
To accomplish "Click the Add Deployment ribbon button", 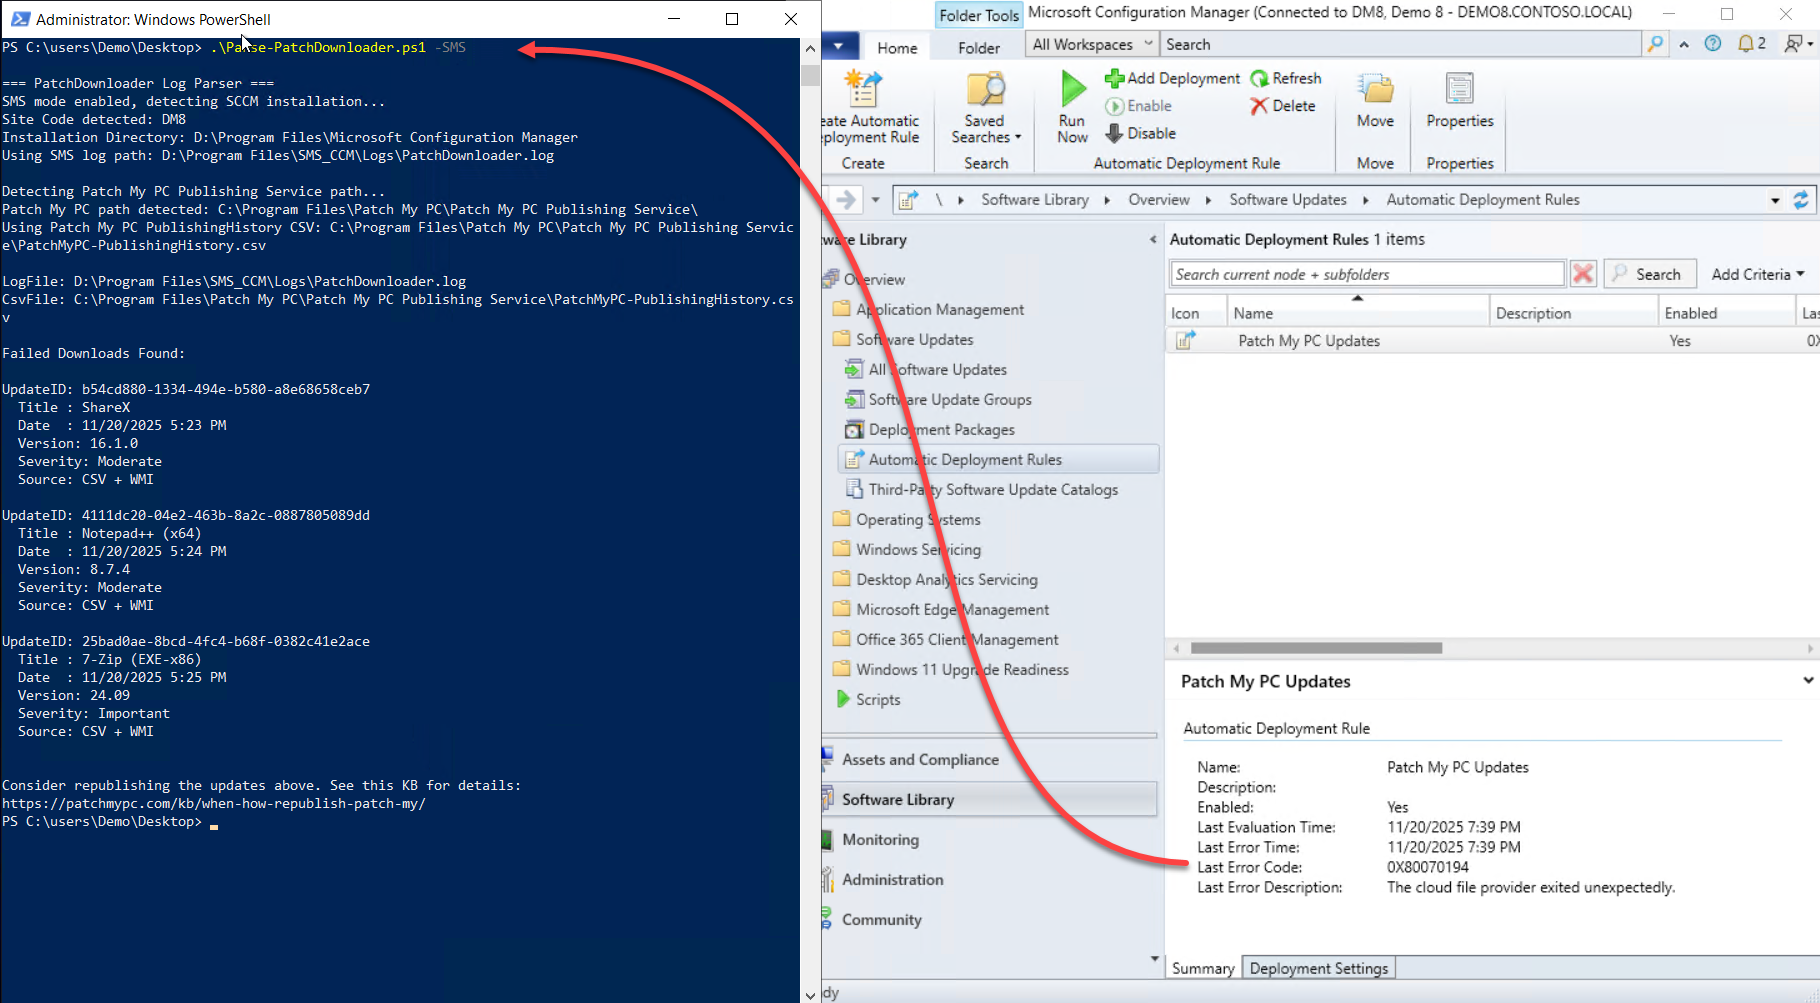I will [1173, 78].
